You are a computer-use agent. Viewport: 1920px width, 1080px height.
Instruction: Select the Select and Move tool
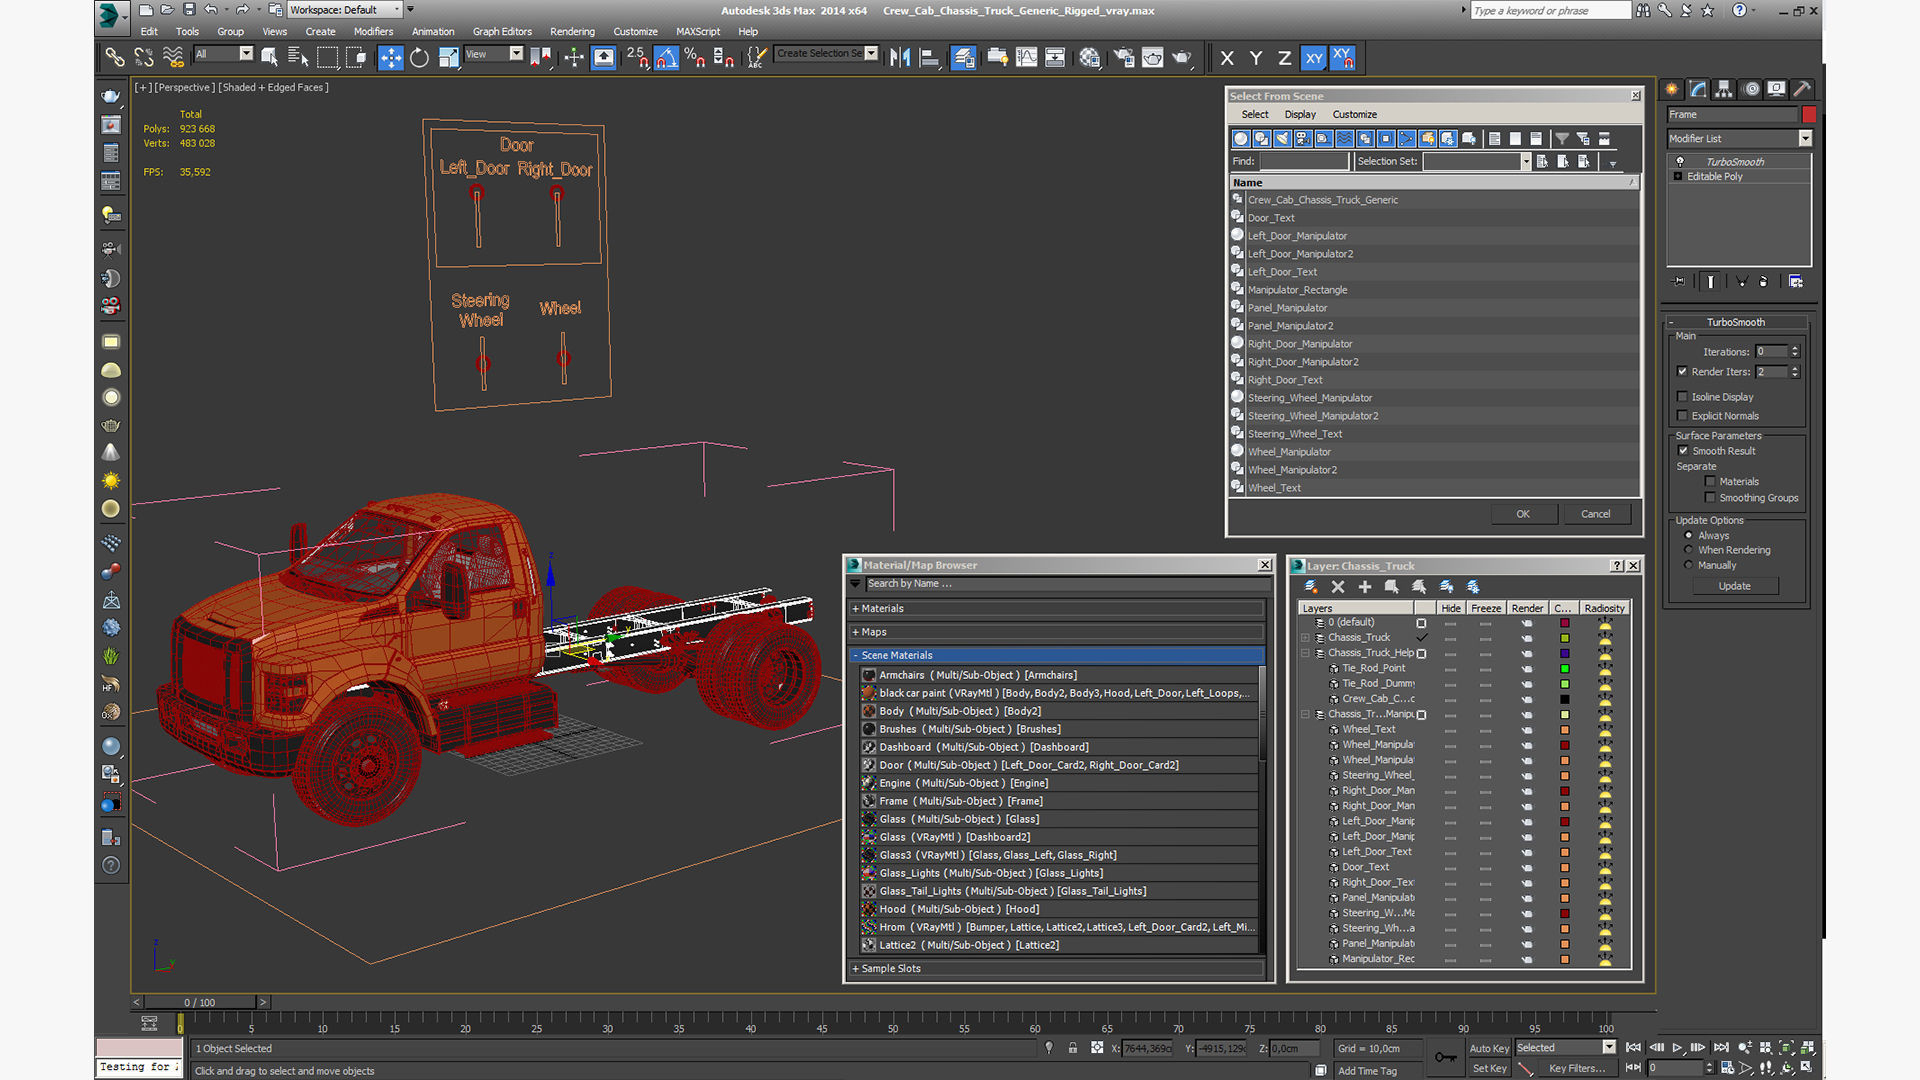(x=390, y=58)
